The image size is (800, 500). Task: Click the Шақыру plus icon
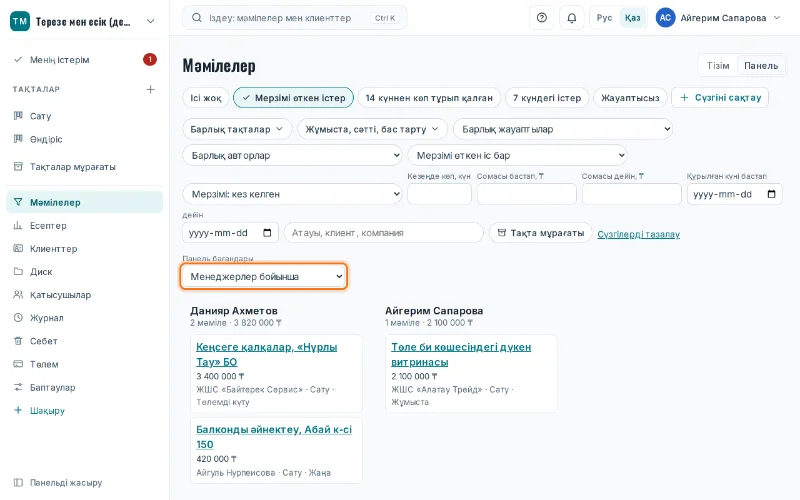[18, 410]
